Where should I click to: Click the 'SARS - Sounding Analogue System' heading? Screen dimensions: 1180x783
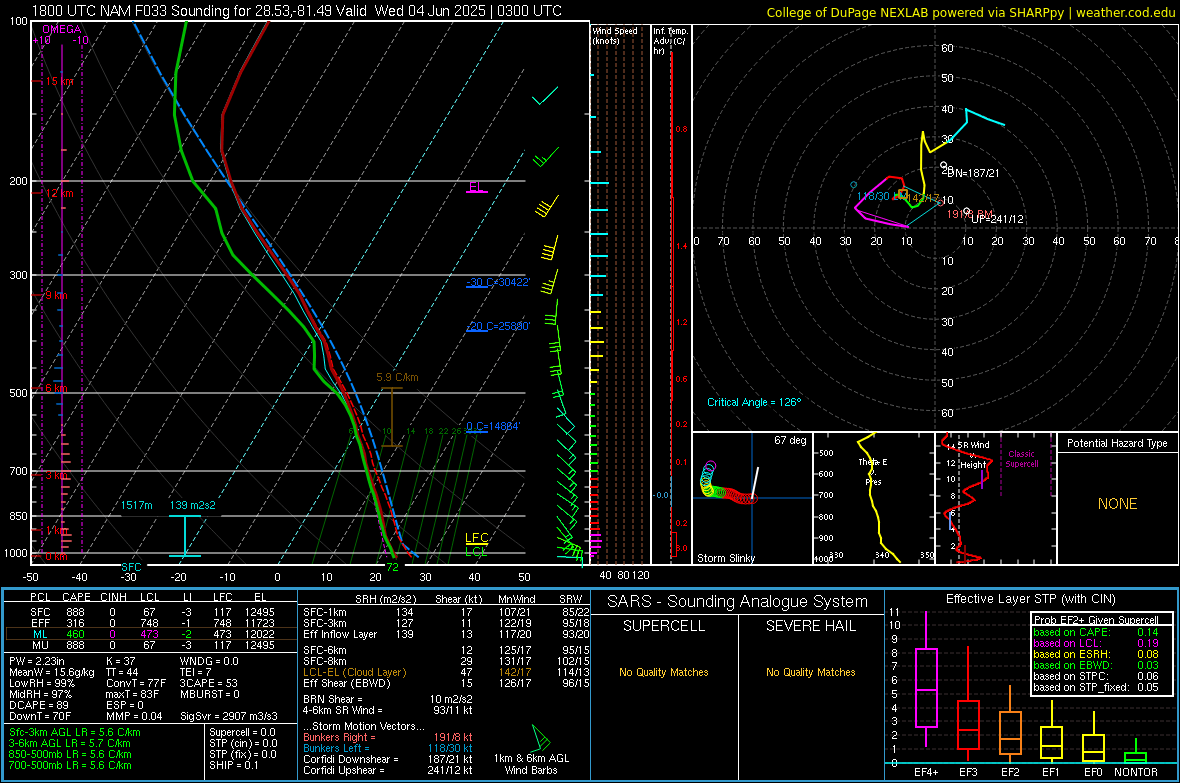click(x=738, y=602)
